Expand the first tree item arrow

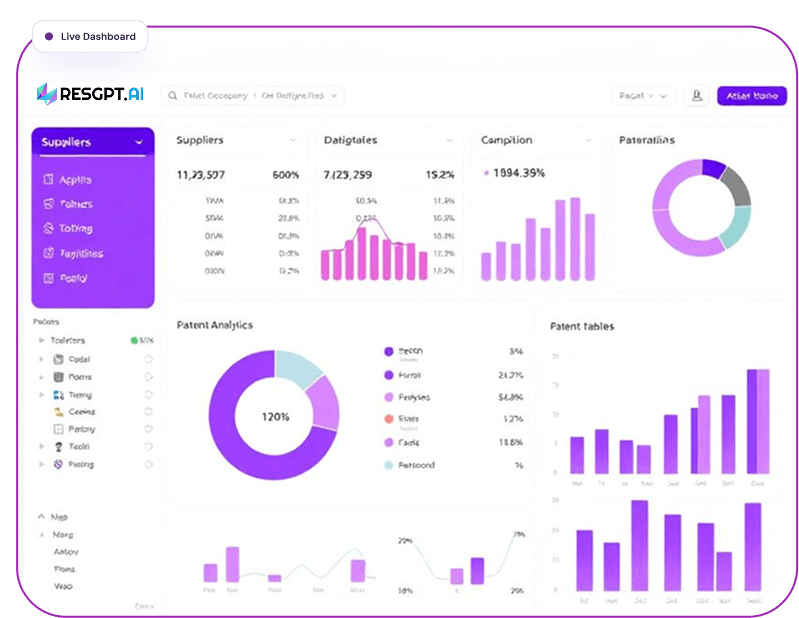(x=41, y=341)
